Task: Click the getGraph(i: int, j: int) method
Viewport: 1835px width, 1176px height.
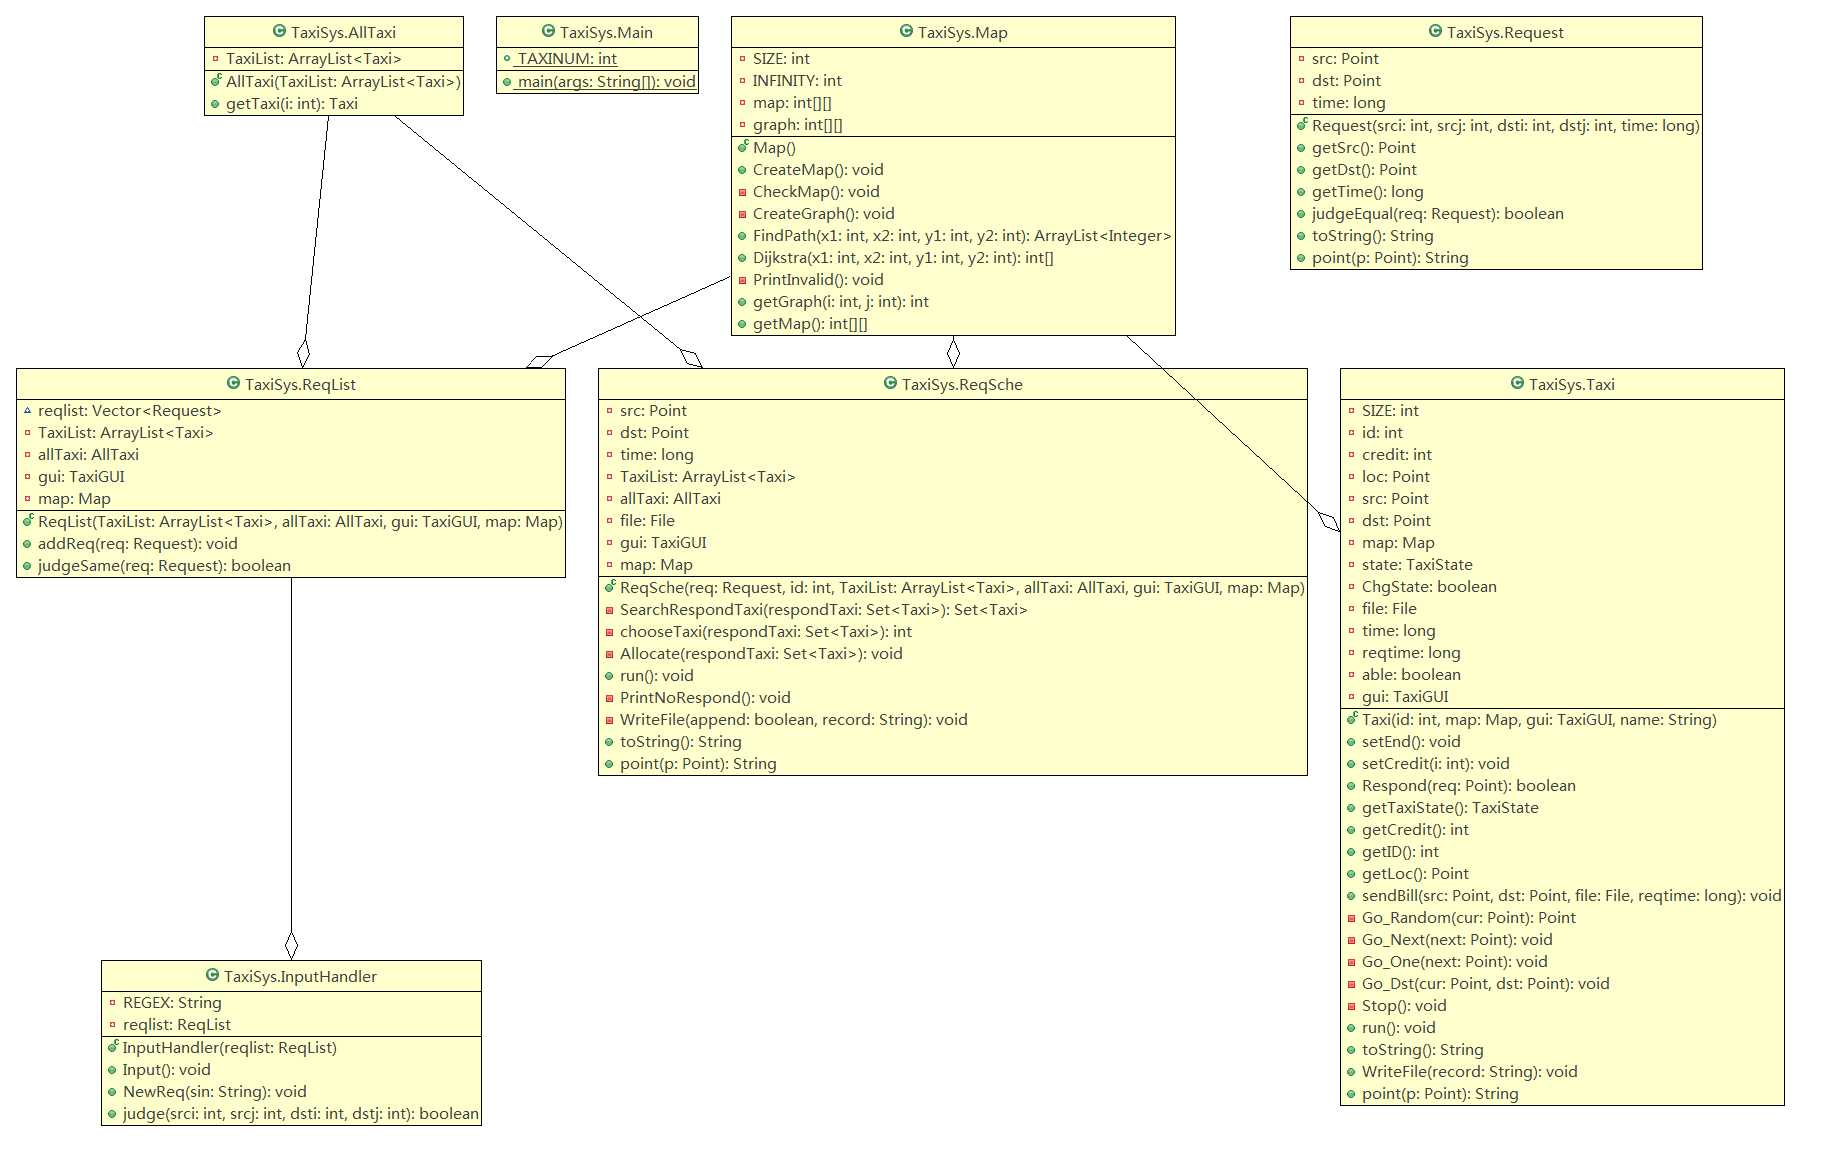Action: coord(841,302)
